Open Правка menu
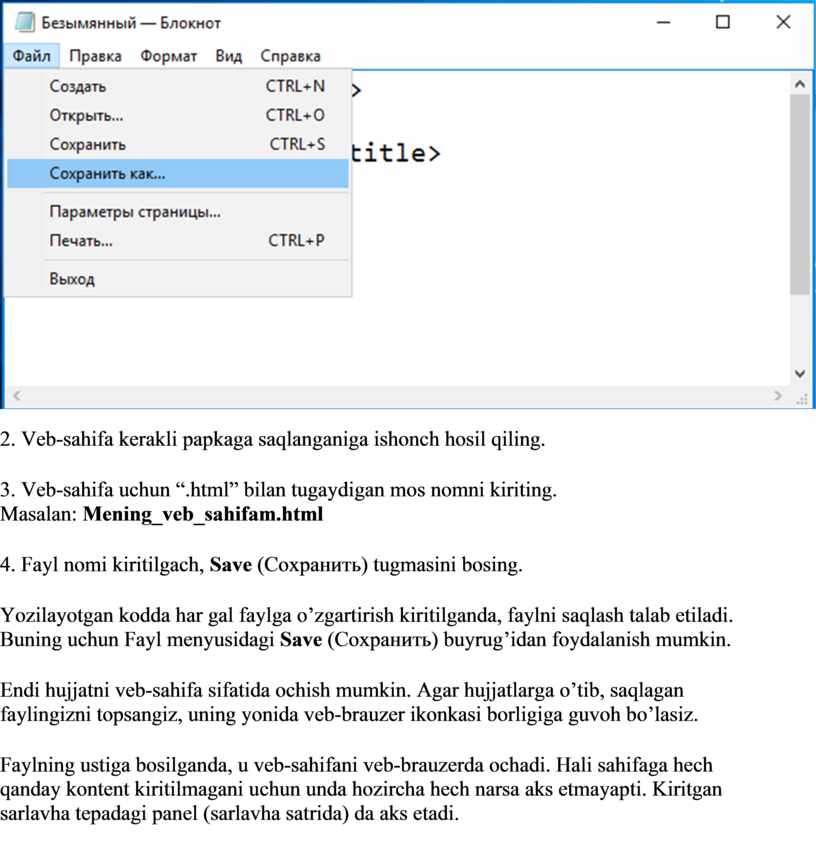This screenshot has width=816, height=853. [x=96, y=56]
